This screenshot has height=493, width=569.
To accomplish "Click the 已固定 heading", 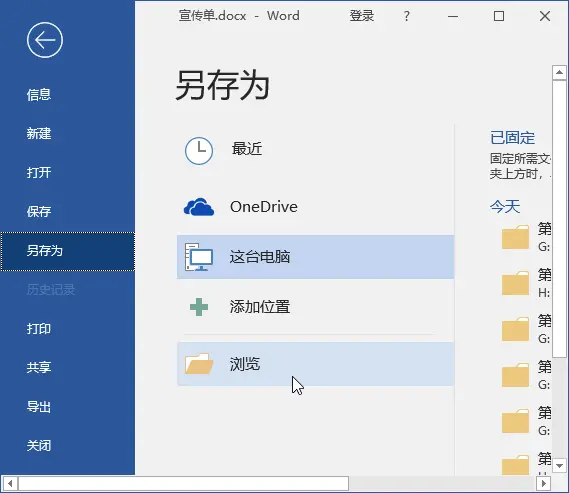I will pyautogui.click(x=512, y=138).
